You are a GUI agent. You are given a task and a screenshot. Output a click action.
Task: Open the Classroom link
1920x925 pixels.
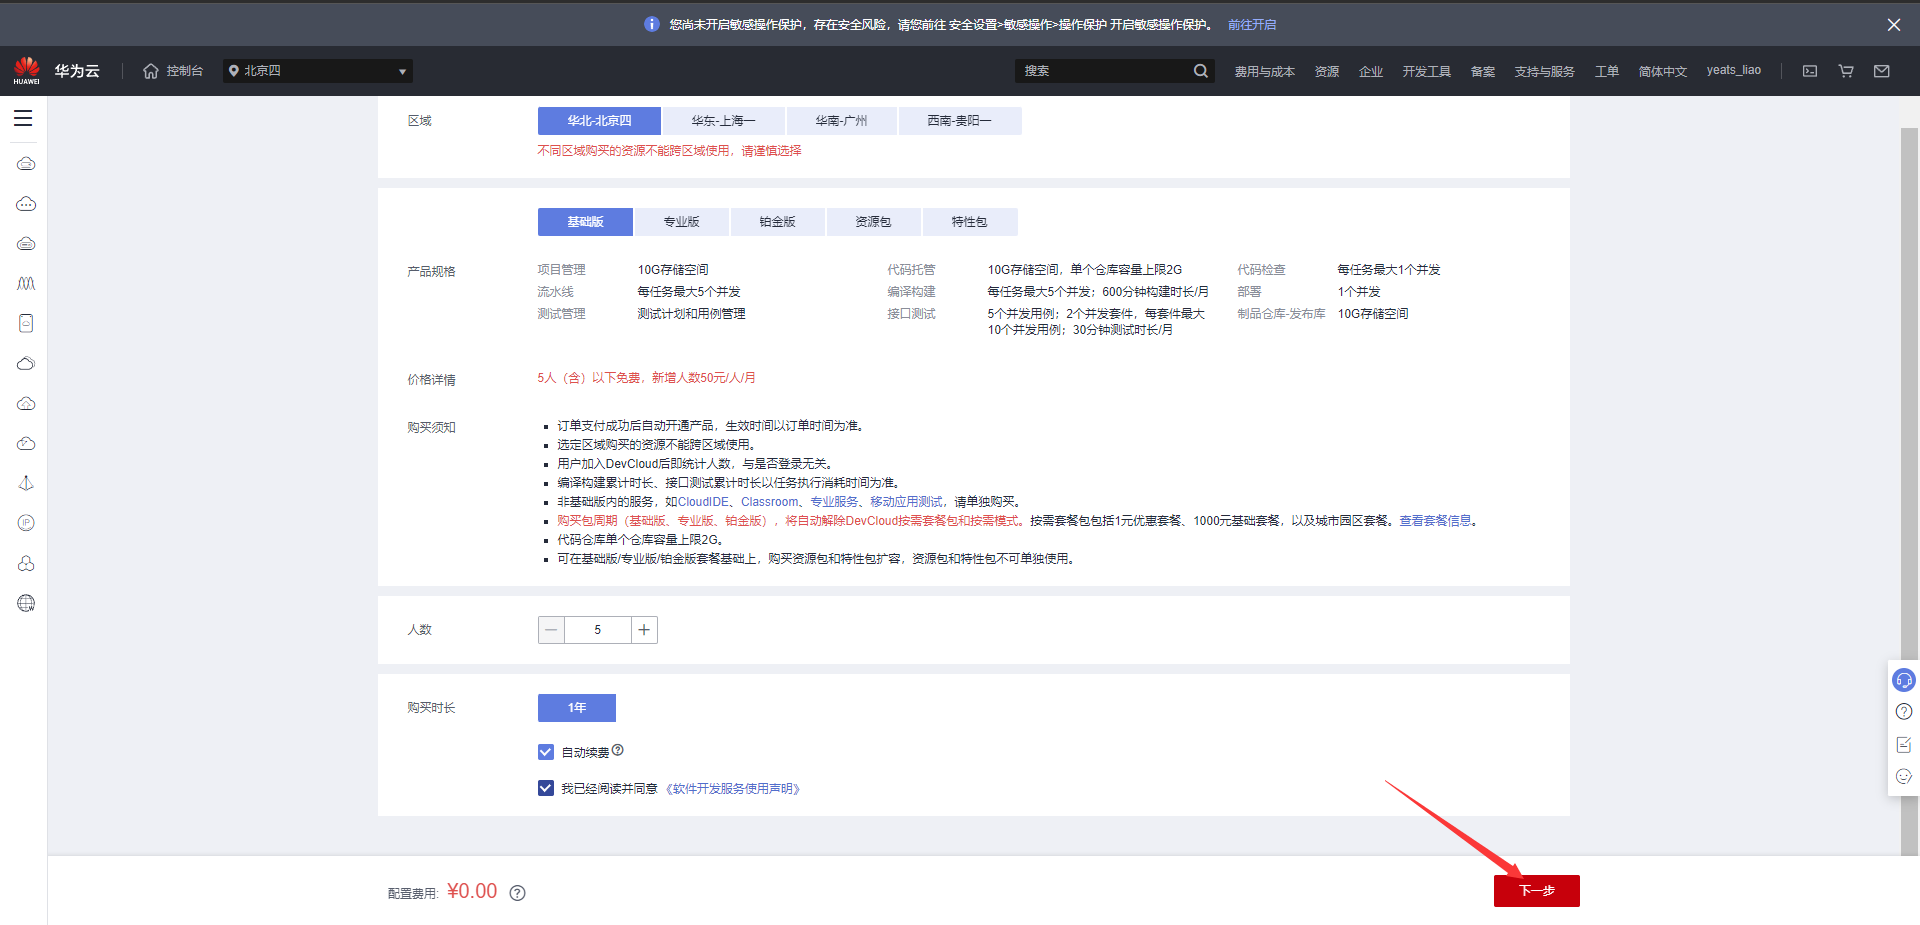pos(770,502)
